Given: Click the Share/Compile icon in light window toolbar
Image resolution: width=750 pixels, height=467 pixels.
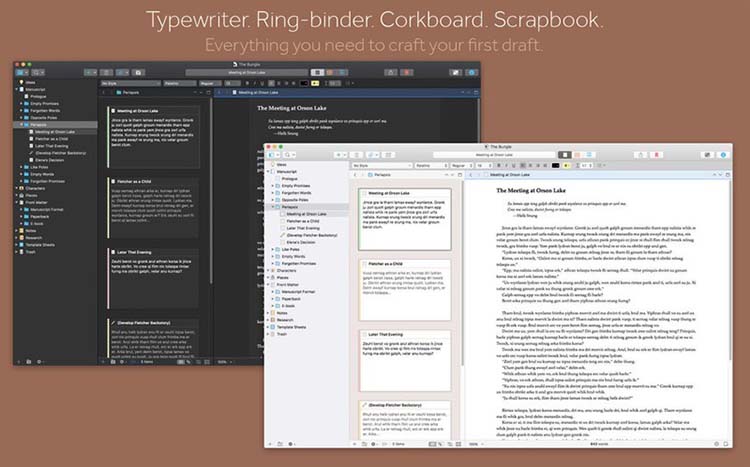Looking at the screenshot, I should pos(641,155).
